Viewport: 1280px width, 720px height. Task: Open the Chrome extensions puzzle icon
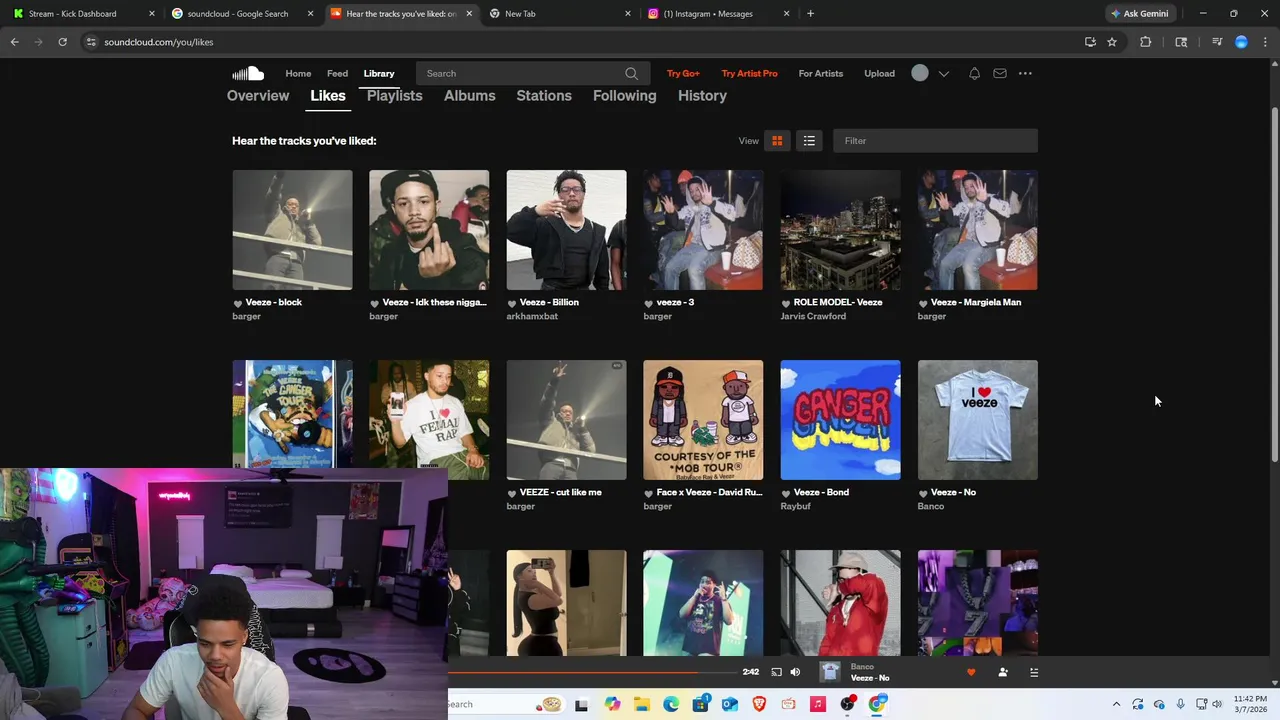[1146, 42]
